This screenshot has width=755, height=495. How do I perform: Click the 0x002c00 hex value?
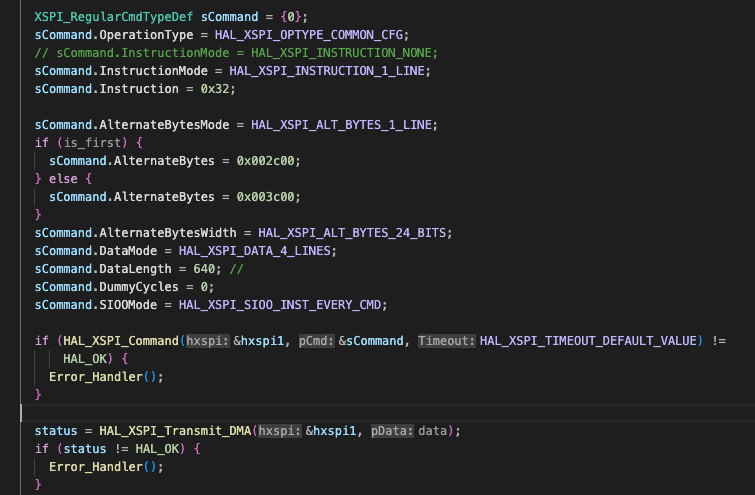coord(265,161)
